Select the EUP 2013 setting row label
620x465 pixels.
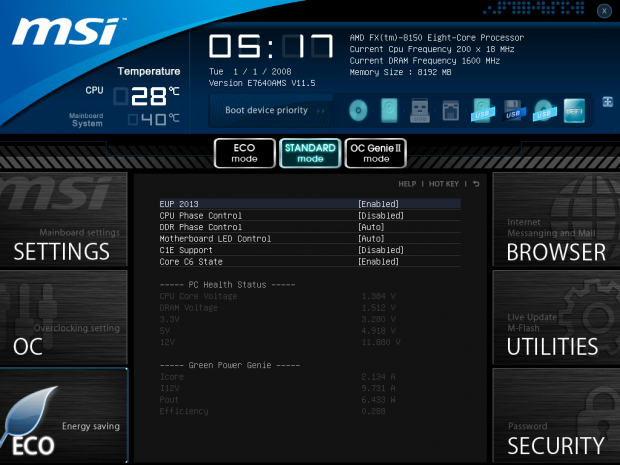179,204
